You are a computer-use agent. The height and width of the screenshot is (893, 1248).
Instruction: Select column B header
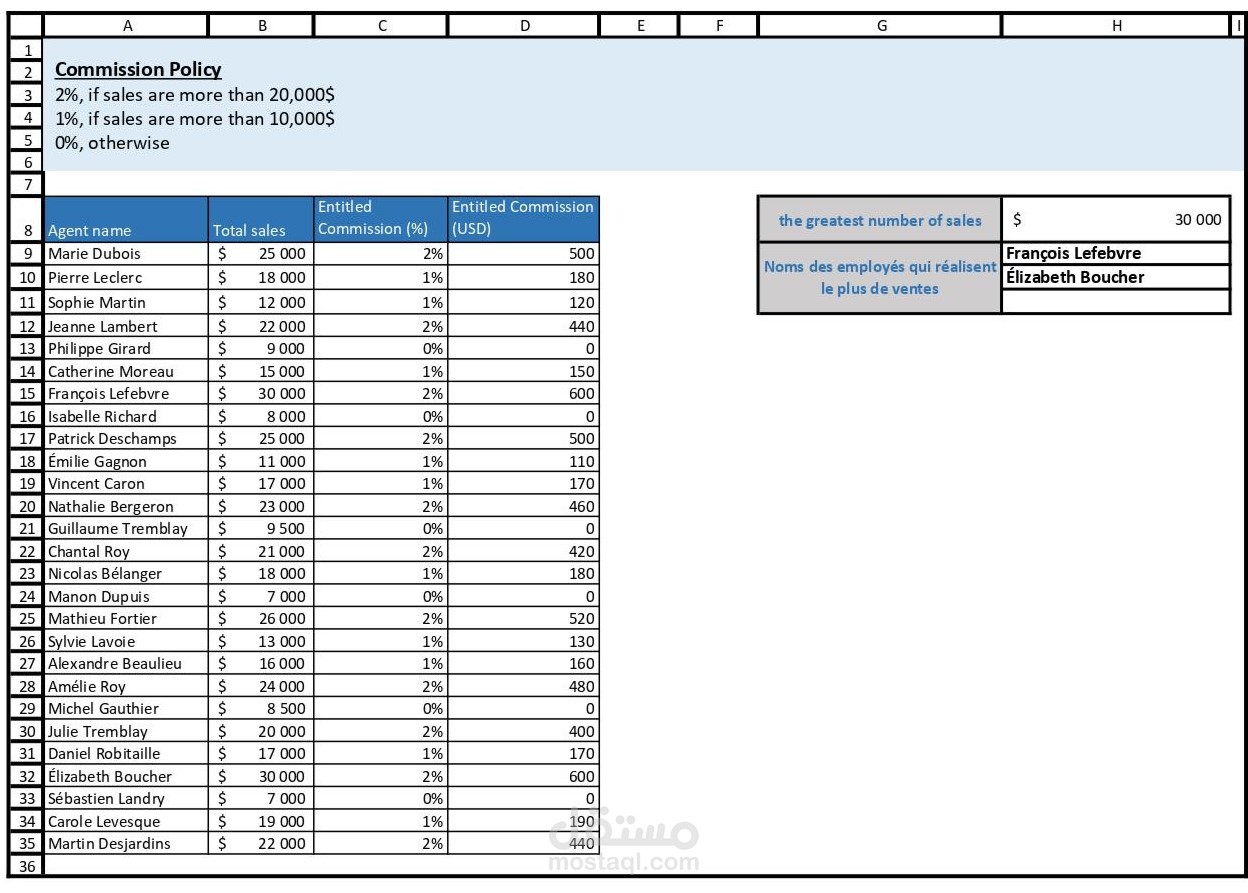[x=262, y=27]
